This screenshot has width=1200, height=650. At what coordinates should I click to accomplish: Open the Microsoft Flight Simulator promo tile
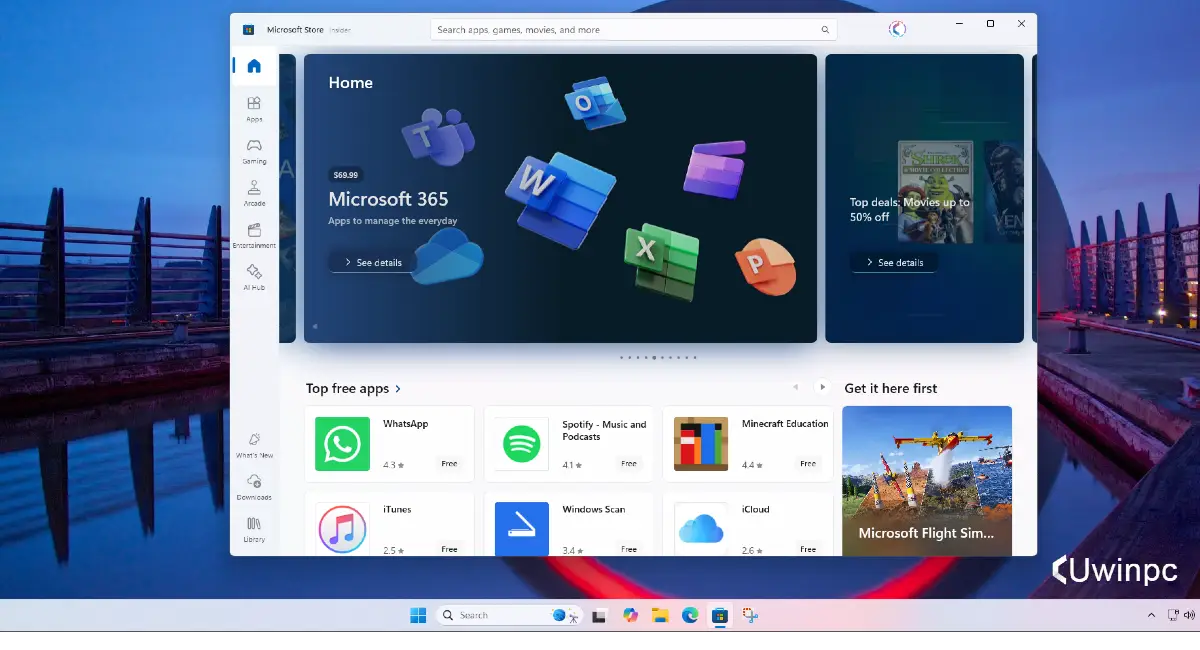927,481
